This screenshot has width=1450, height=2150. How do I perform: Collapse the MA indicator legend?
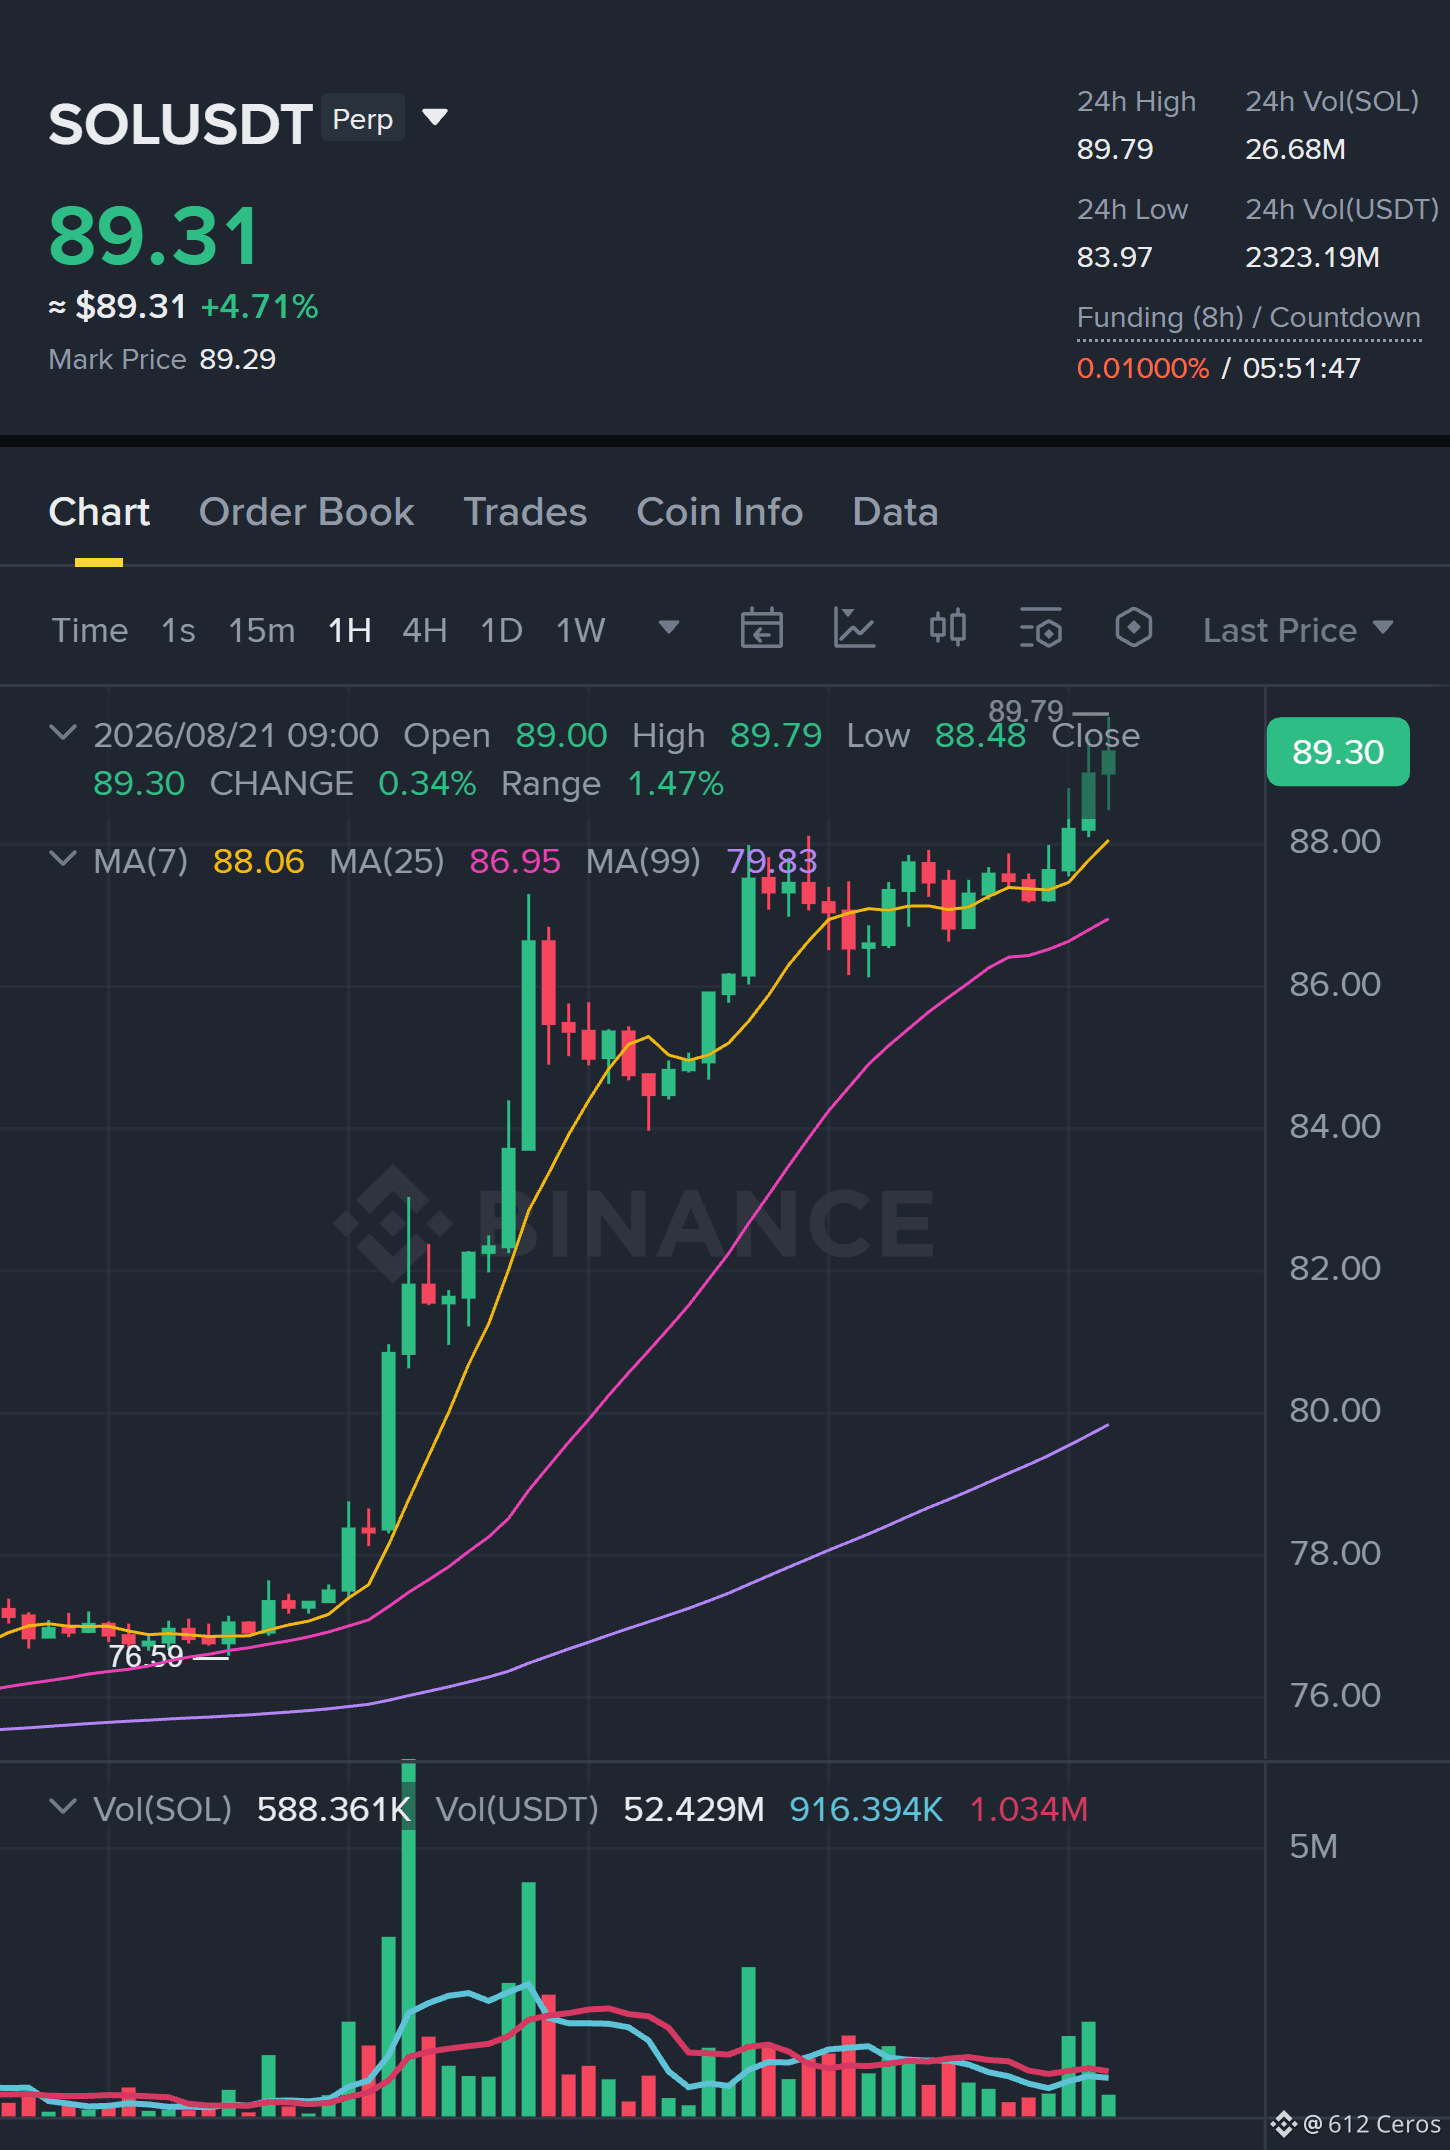coord(63,859)
